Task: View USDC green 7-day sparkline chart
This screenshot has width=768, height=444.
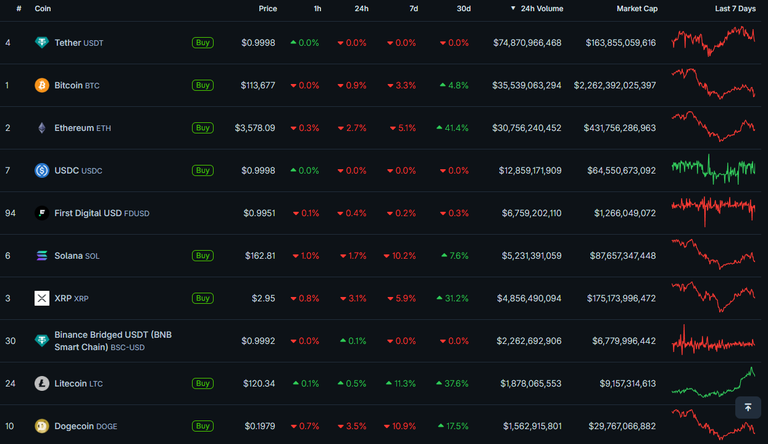Action: 713,169
